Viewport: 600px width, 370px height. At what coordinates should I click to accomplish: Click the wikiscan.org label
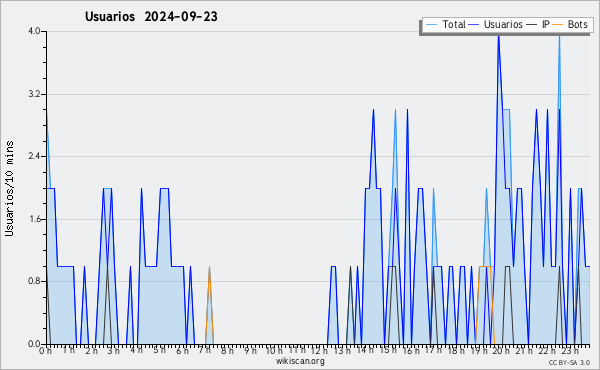(x=300, y=361)
